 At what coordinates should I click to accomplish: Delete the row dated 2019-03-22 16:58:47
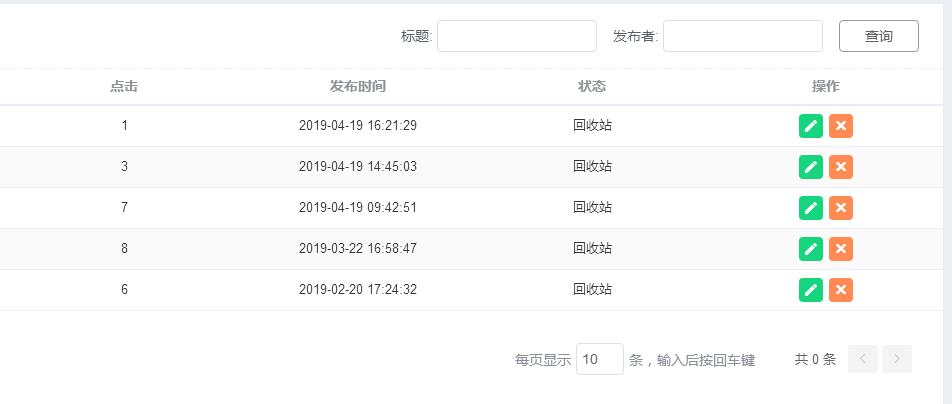(x=841, y=249)
